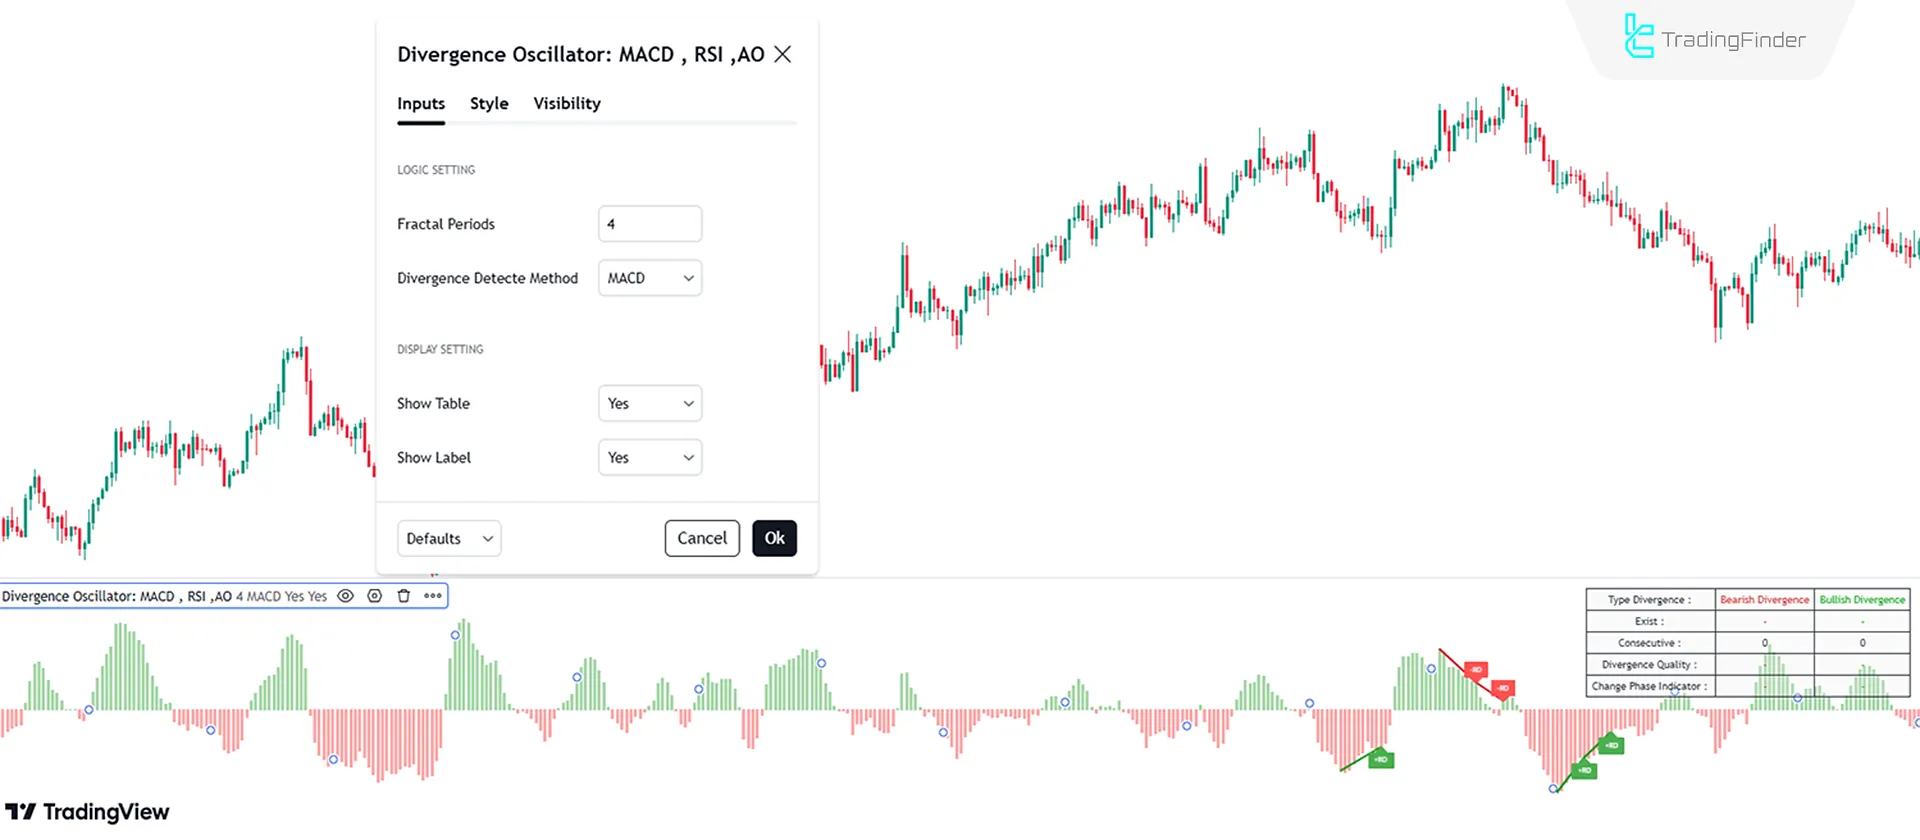Select the Inputs tab
This screenshot has width=1920, height=840.
click(x=420, y=103)
